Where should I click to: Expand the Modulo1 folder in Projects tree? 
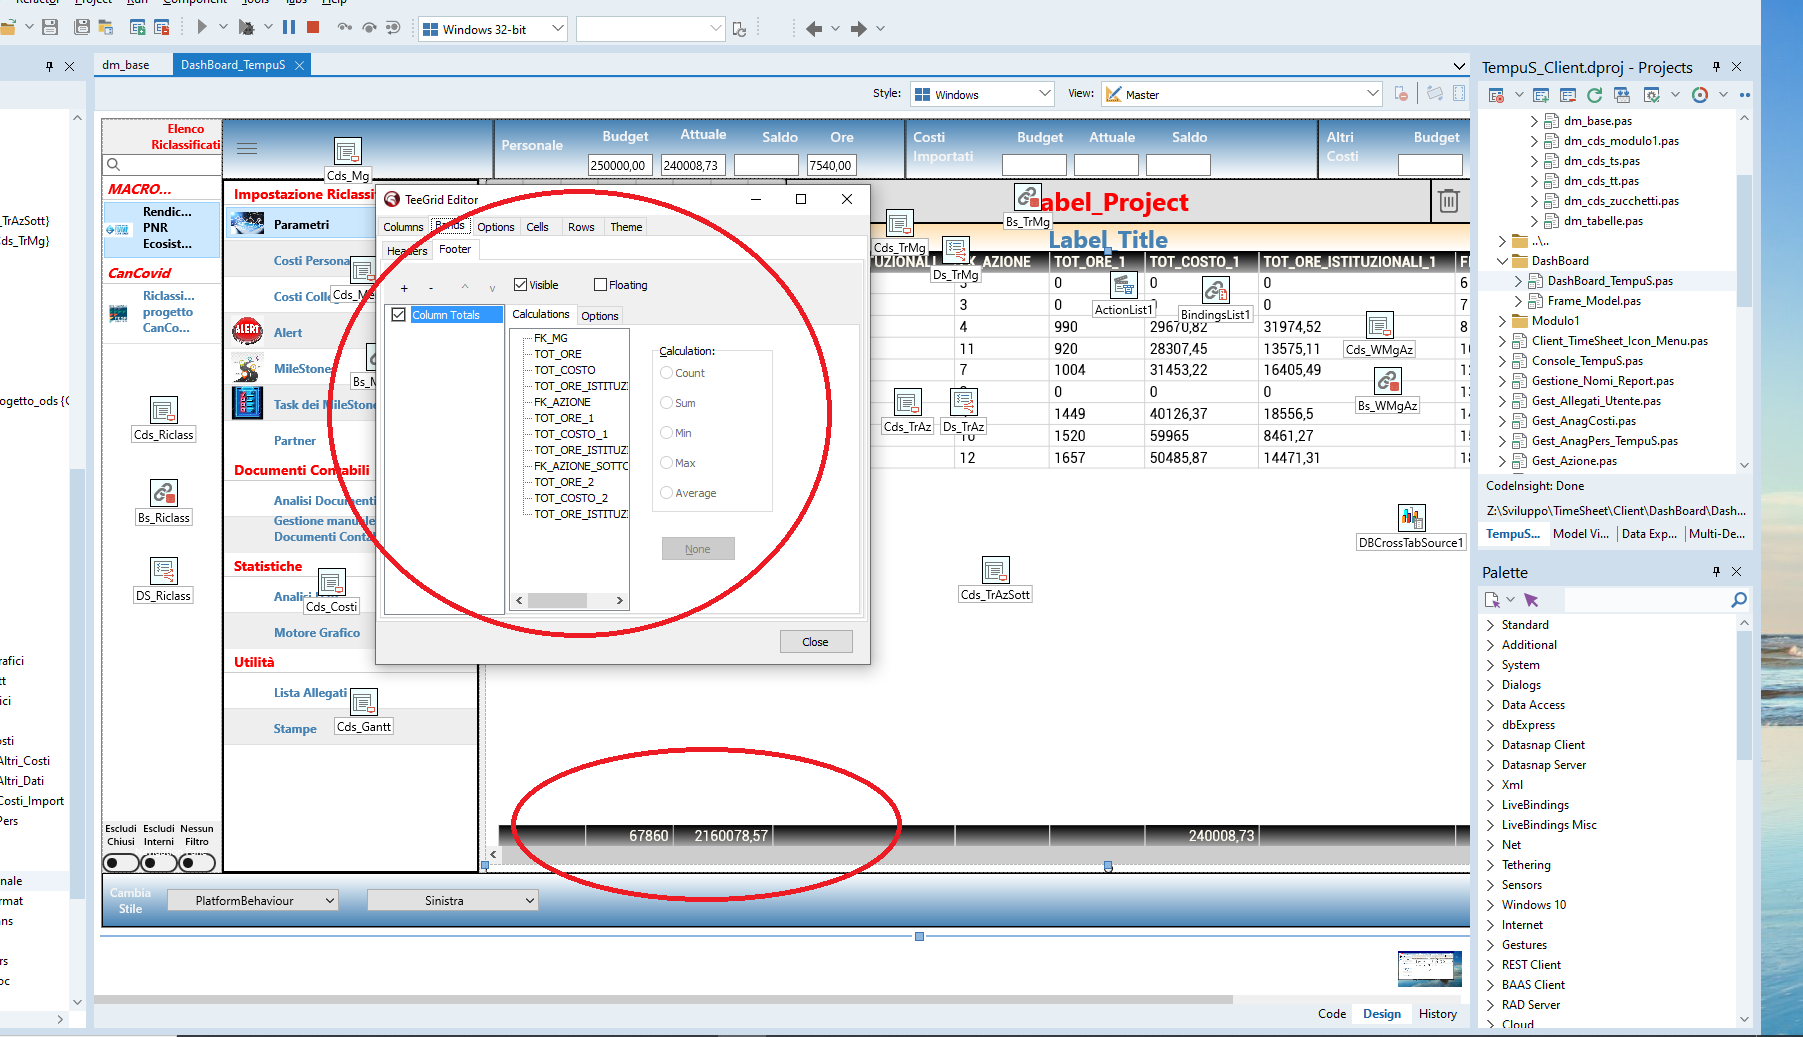click(1502, 321)
